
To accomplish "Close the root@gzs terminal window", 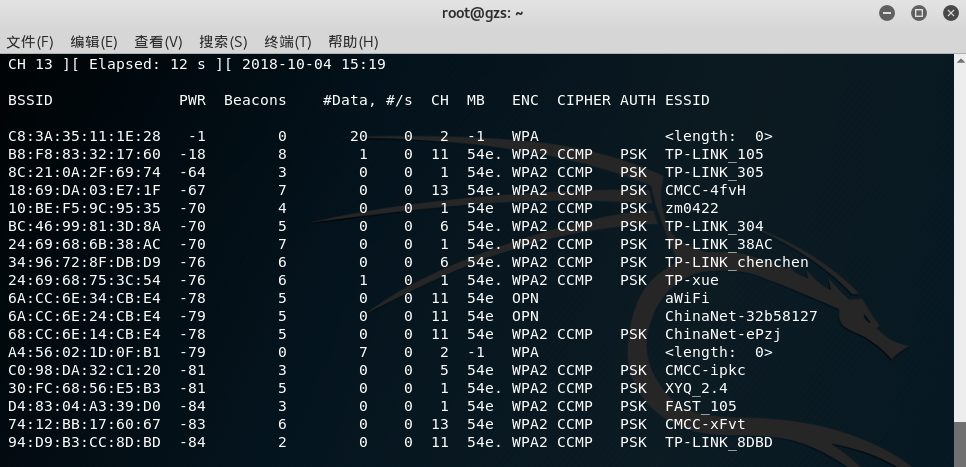I will pyautogui.click(x=951, y=13).
